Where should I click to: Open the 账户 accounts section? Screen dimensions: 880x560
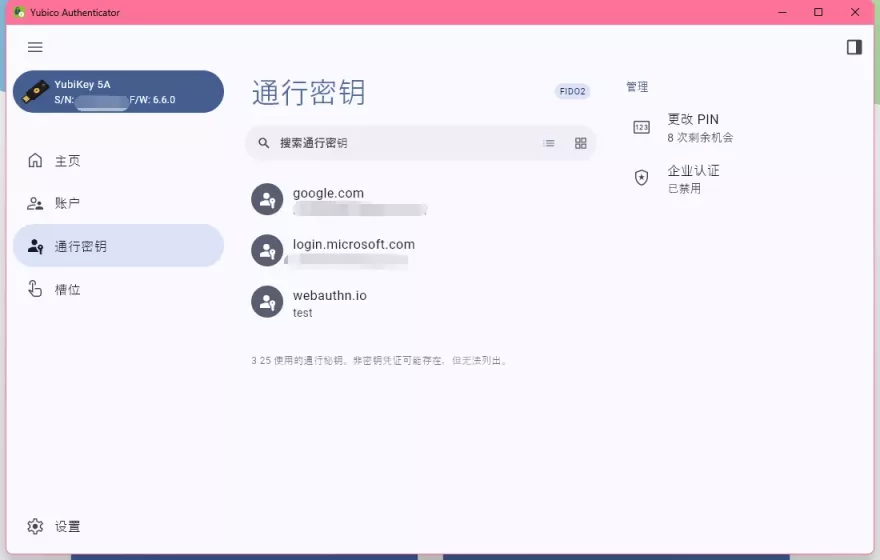(68, 203)
